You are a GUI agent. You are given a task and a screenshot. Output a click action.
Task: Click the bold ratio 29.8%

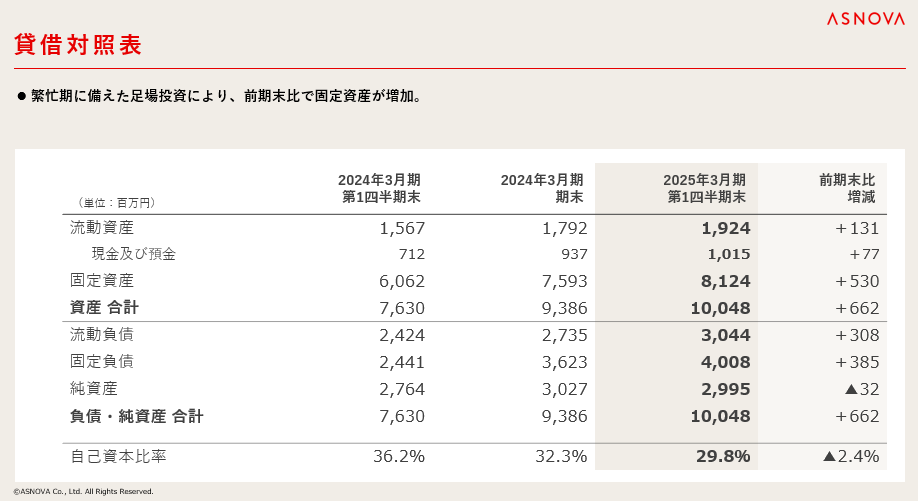tap(723, 457)
